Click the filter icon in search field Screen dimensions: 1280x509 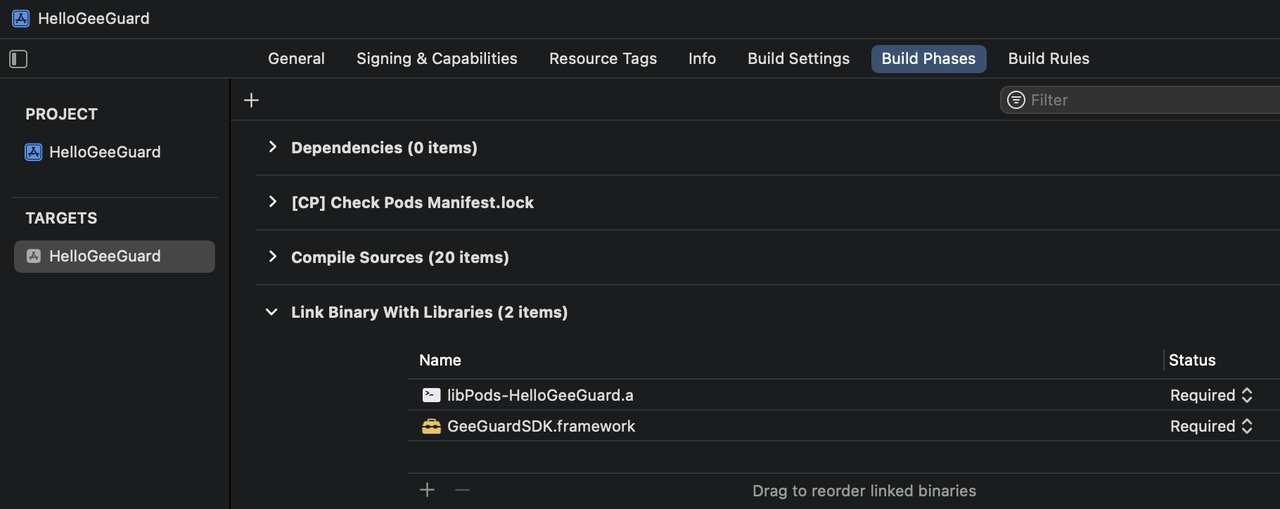tap(1016, 100)
